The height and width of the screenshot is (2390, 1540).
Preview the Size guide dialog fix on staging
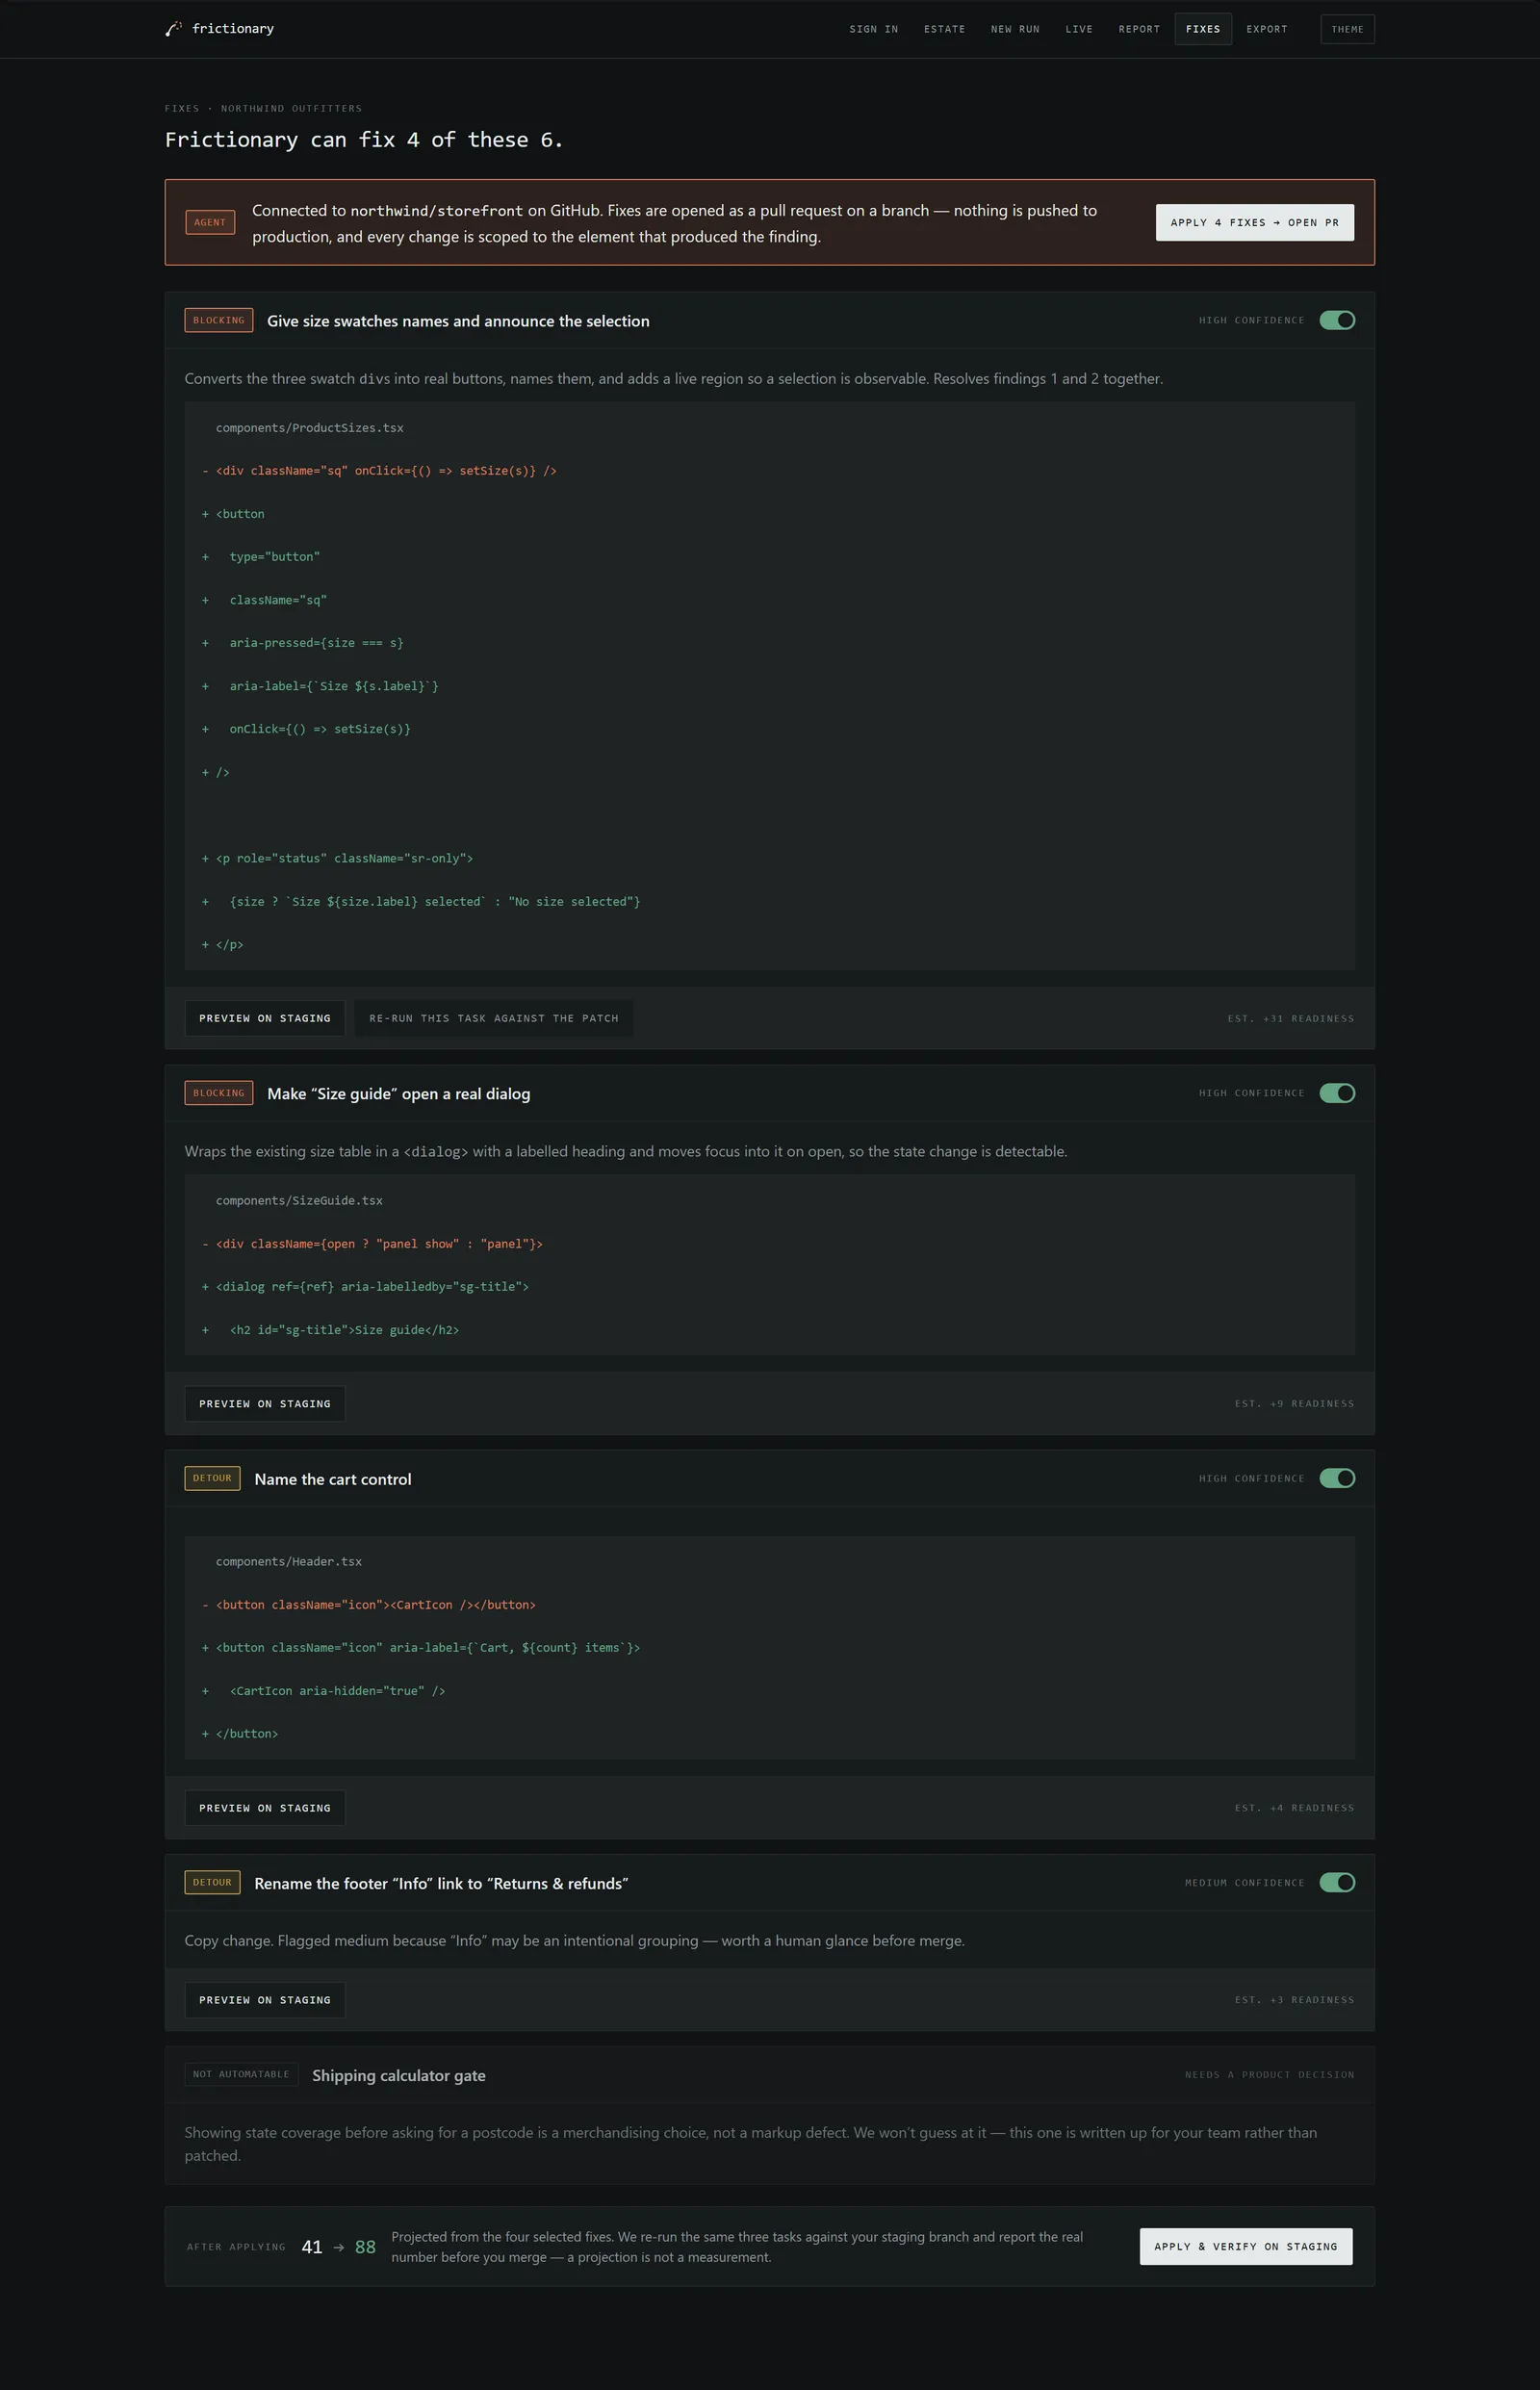[x=265, y=1404]
